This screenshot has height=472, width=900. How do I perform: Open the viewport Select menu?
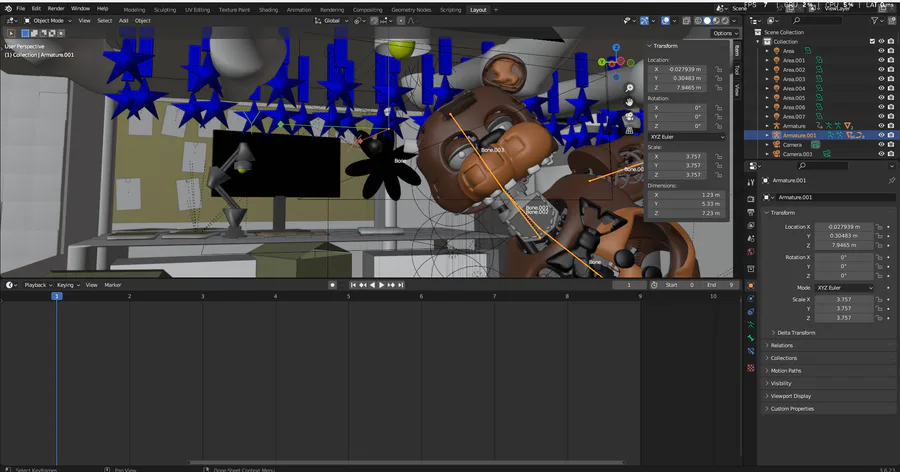tap(104, 21)
